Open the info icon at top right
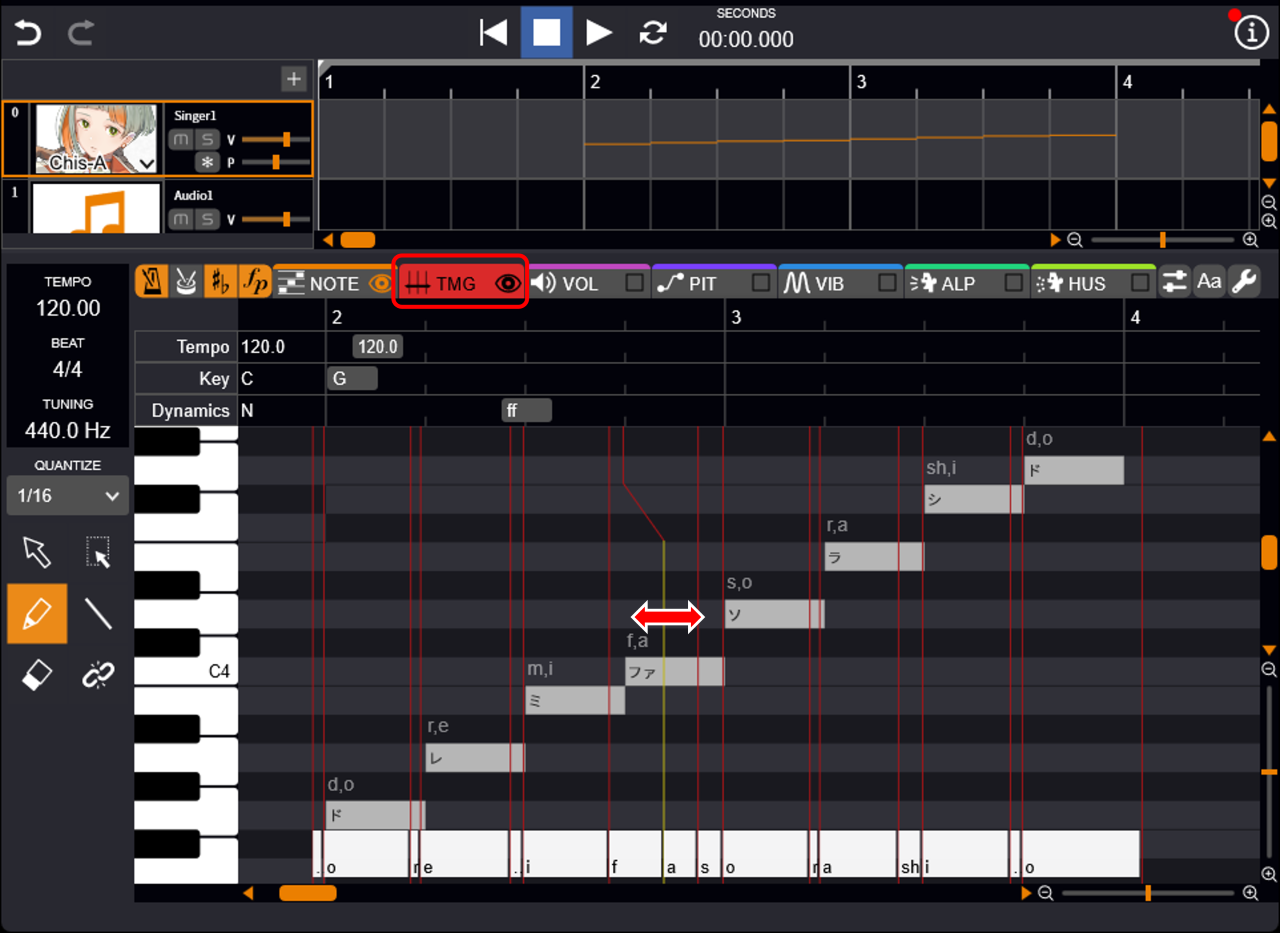This screenshot has height=933, width=1280. pyautogui.click(x=1251, y=33)
